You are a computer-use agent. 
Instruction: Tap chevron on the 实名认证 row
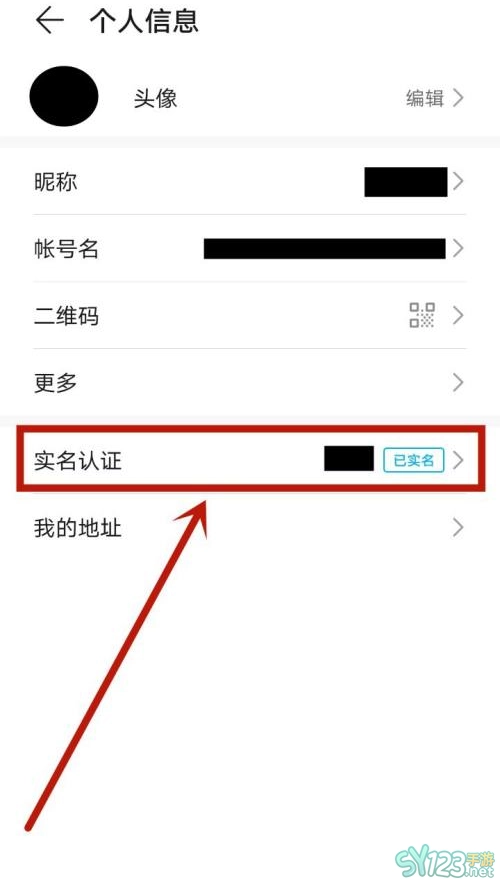pos(458,460)
